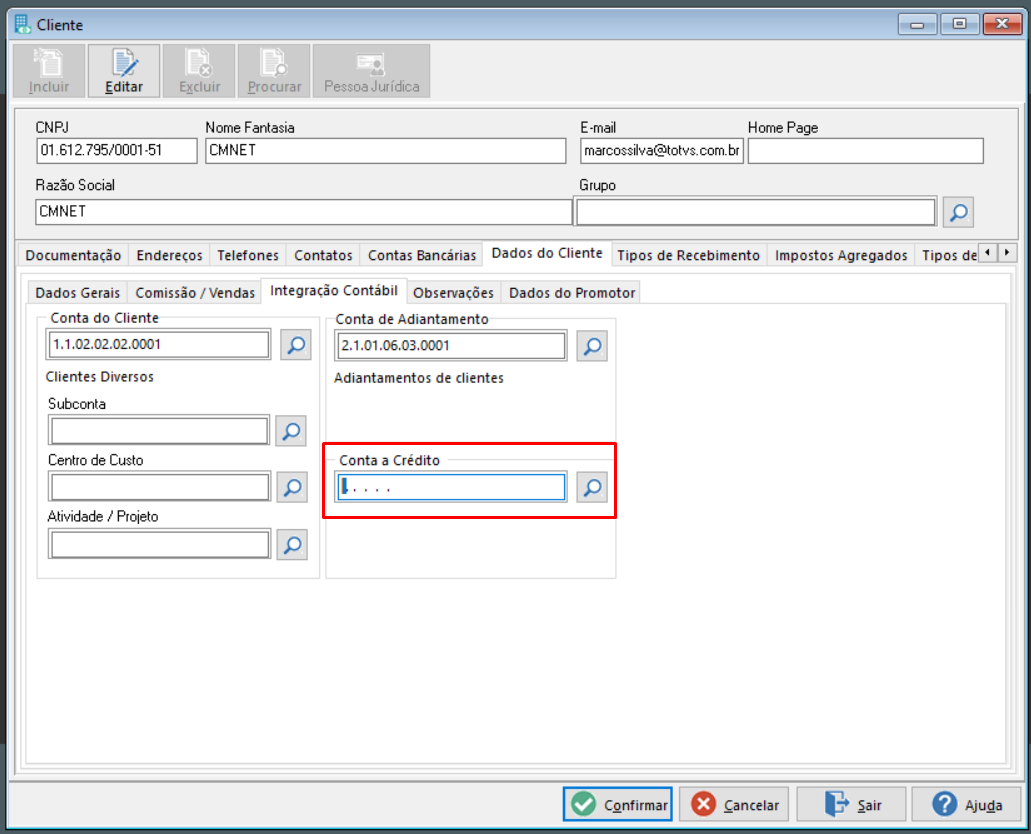Switch to the Endereços tab
Image resolution: width=1031 pixels, height=834 pixels.
[x=169, y=255]
